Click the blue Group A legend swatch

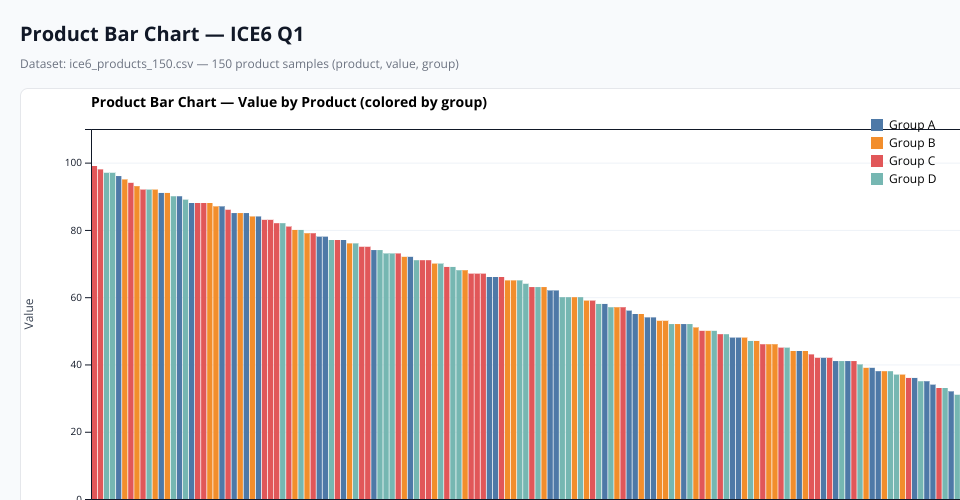click(877, 125)
